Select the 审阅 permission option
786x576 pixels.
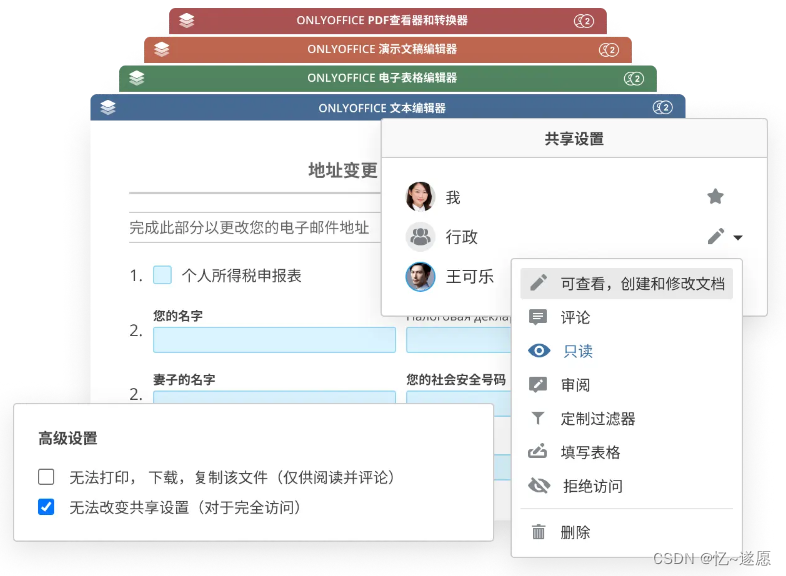pyautogui.click(x=627, y=385)
